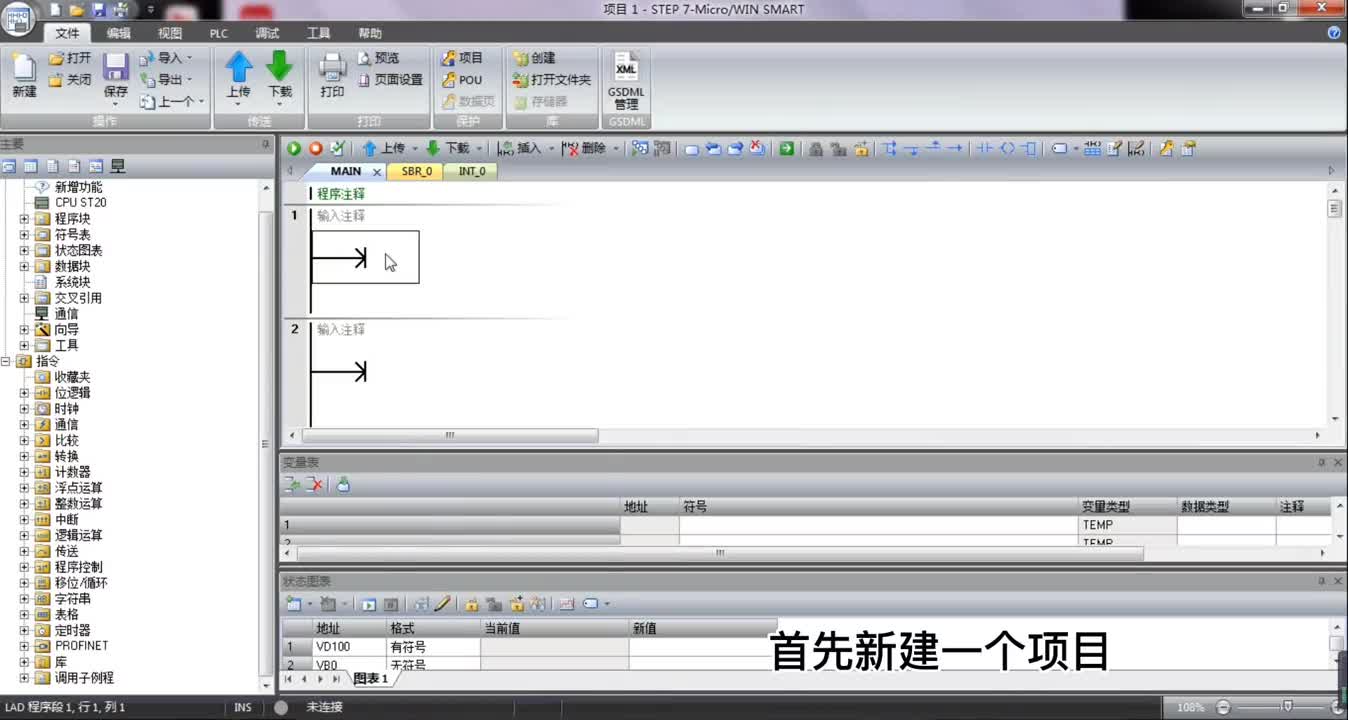Switch to the INT_0 editor tab
Screen dimensions: 1348x720
(472, 171)
